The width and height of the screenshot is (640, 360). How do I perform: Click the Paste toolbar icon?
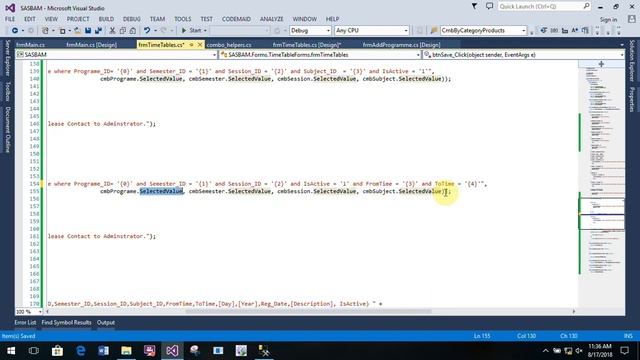coord(133,31)
